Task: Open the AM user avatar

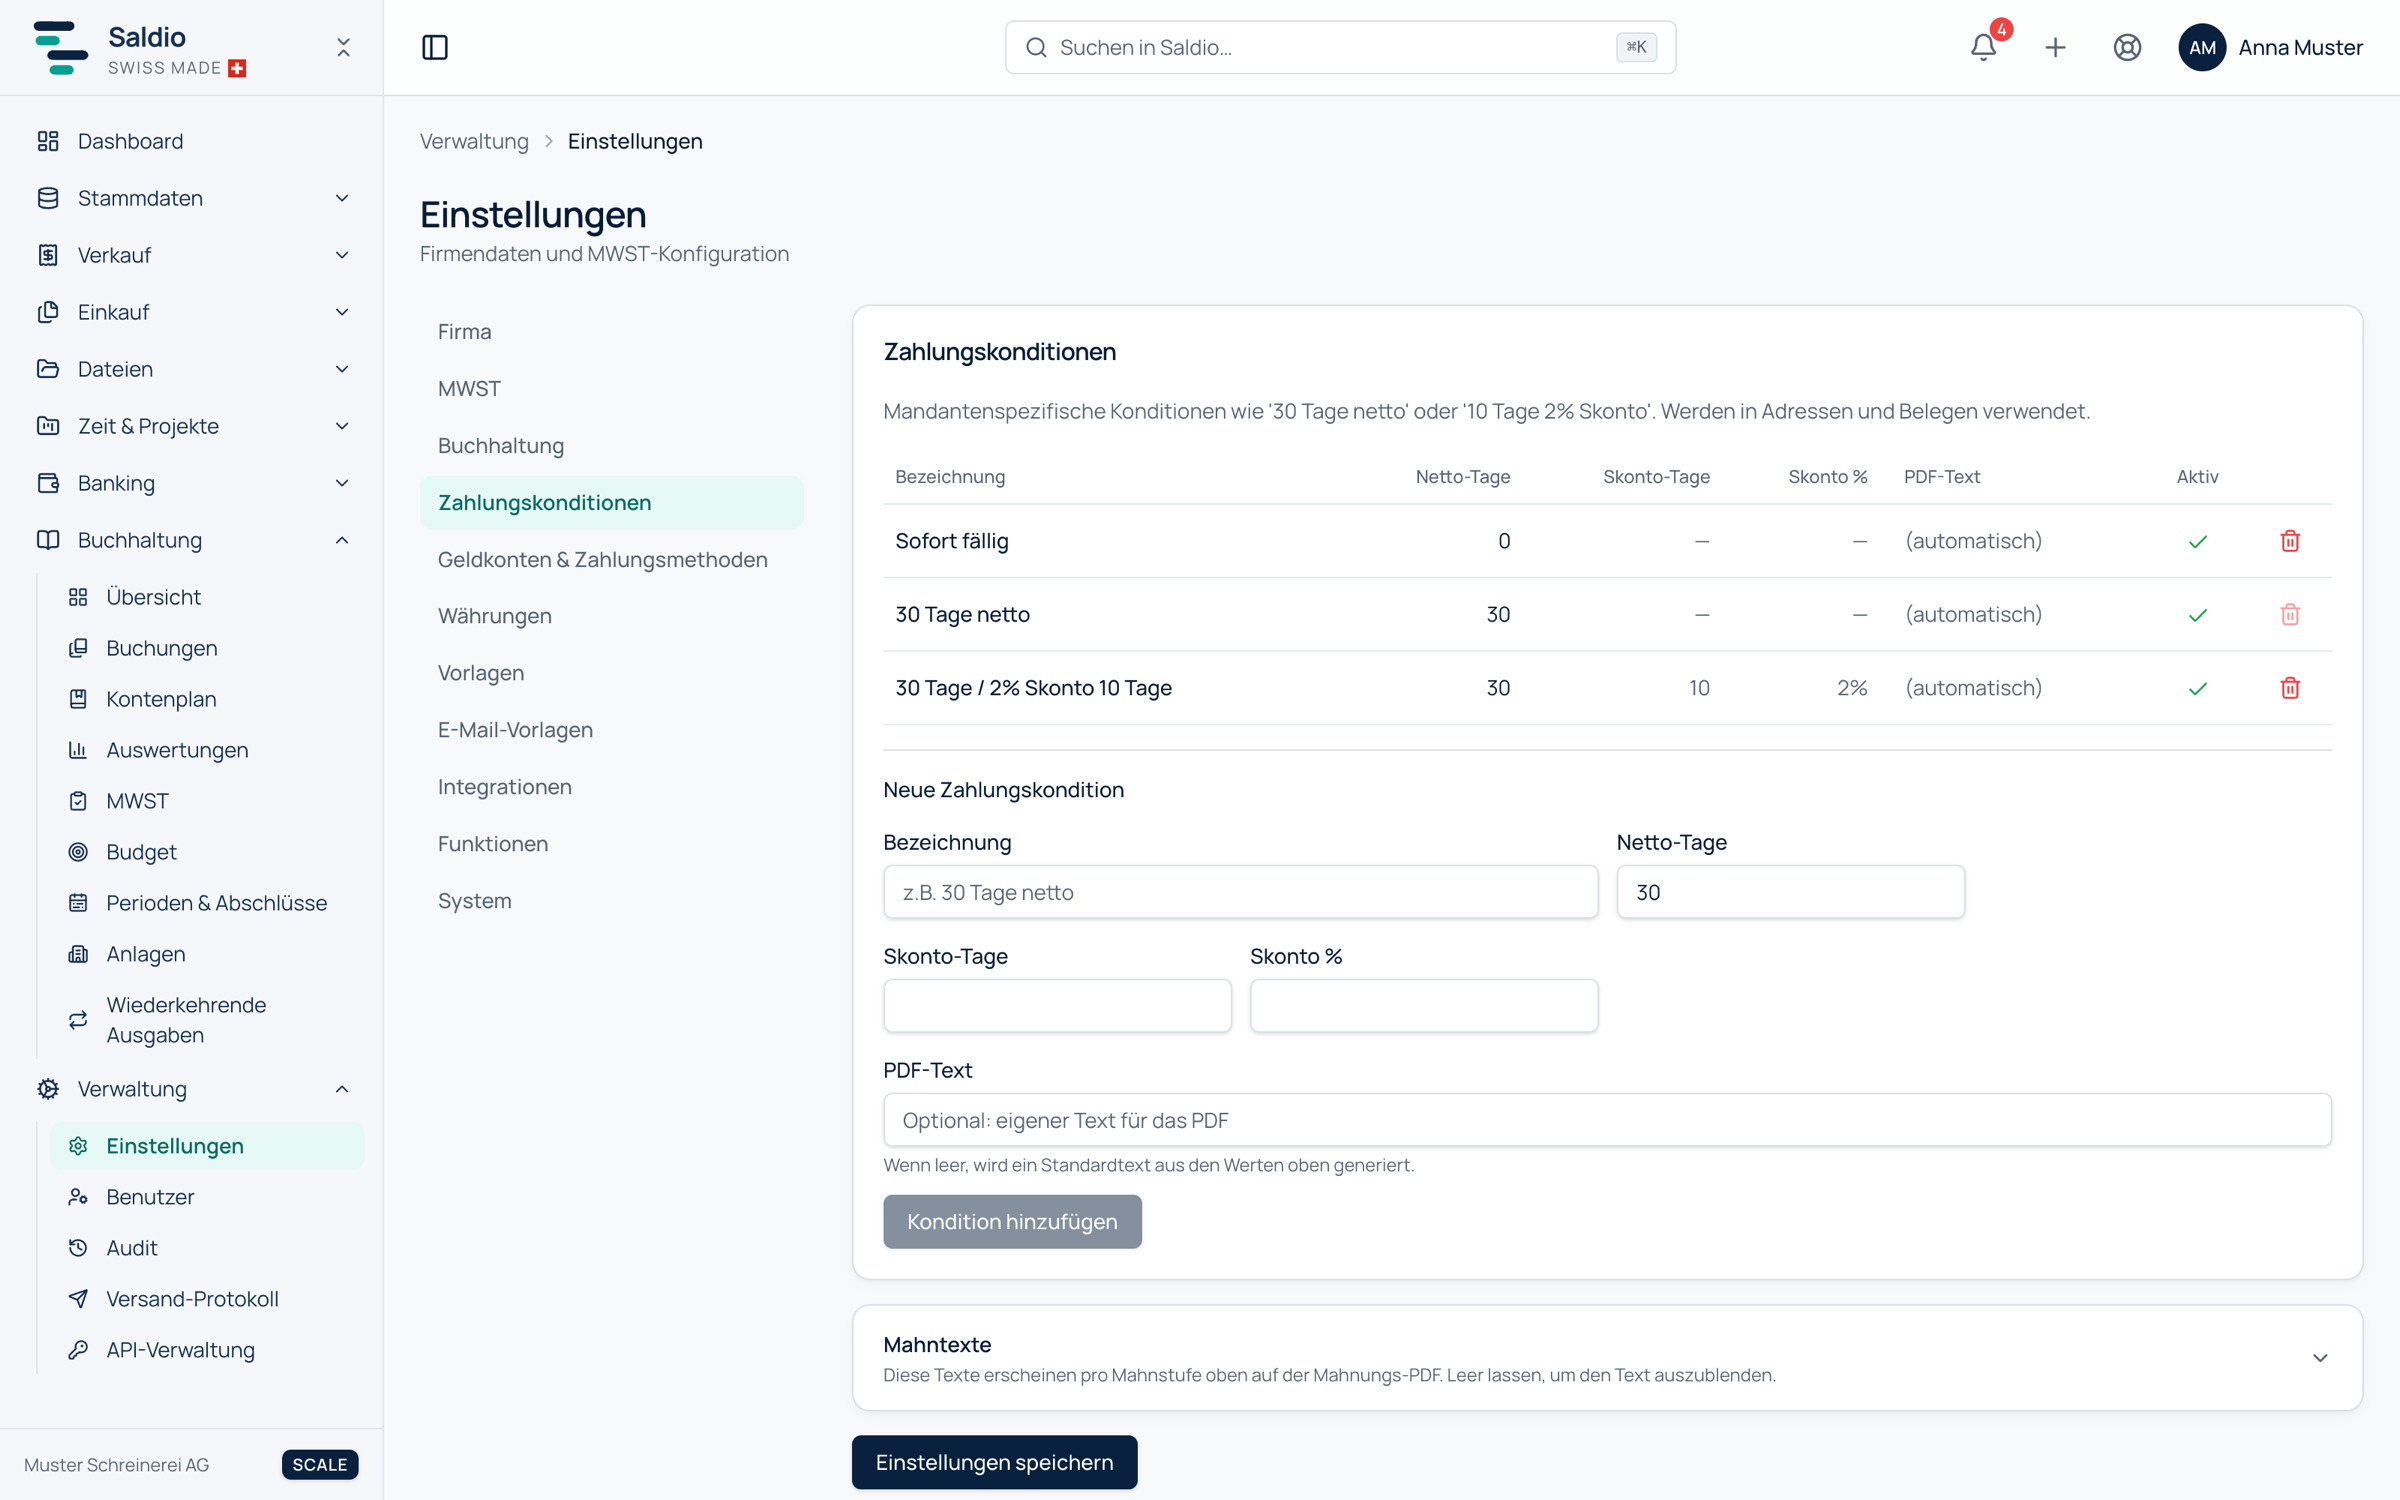Action: click(2202, 47)
